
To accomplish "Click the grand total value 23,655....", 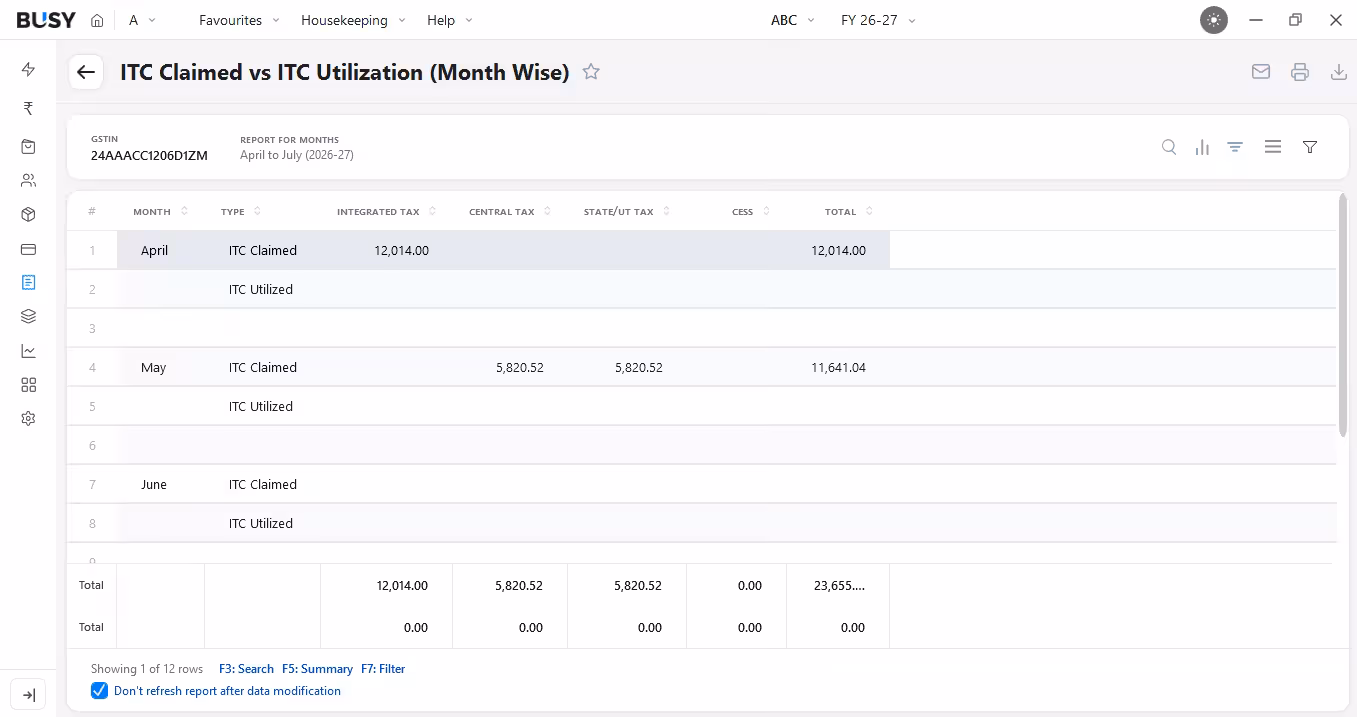I will click(839, 585).
